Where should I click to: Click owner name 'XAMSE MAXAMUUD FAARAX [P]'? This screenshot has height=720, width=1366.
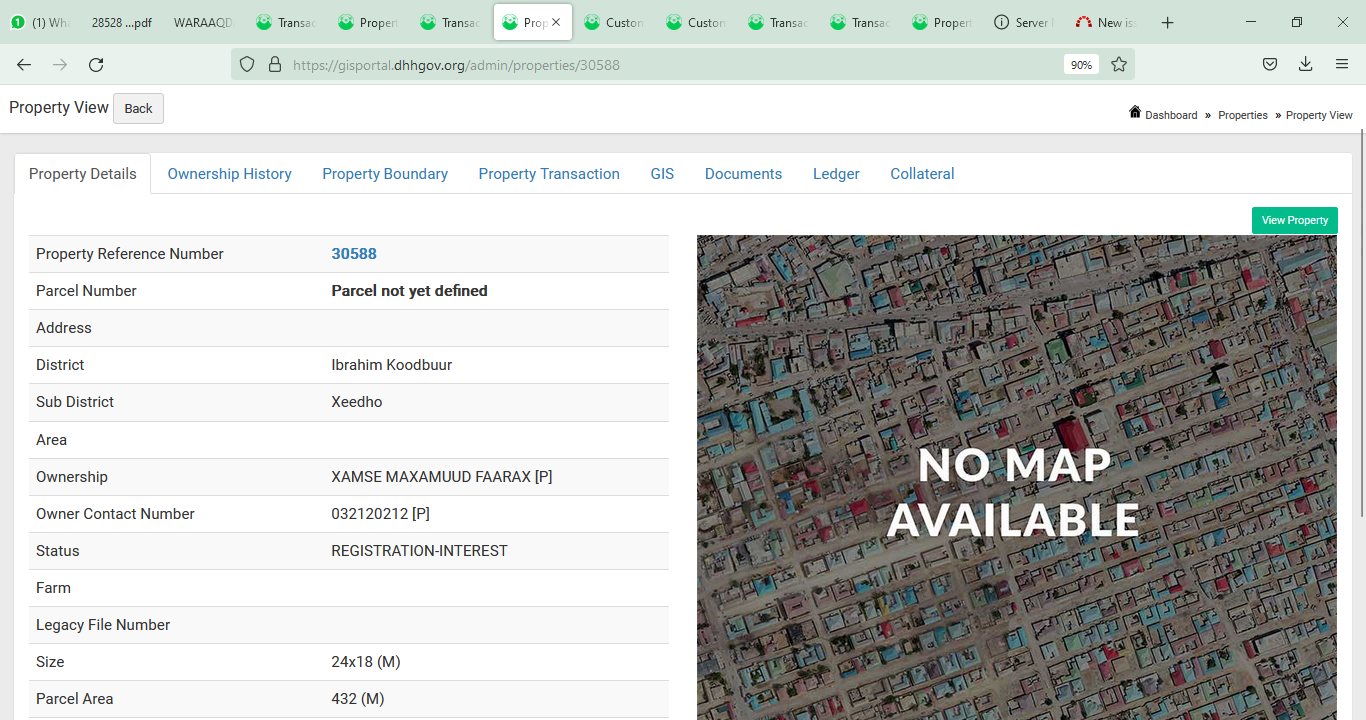pyautogui.click(x=441, y=477)
